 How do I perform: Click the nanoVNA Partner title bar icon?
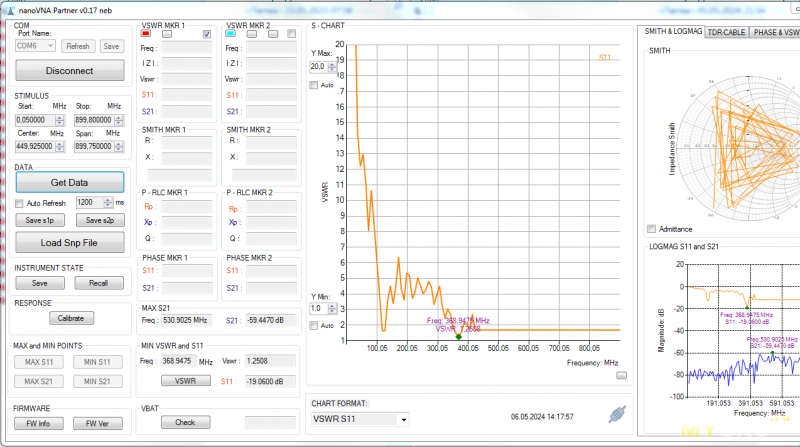[9, 9]
